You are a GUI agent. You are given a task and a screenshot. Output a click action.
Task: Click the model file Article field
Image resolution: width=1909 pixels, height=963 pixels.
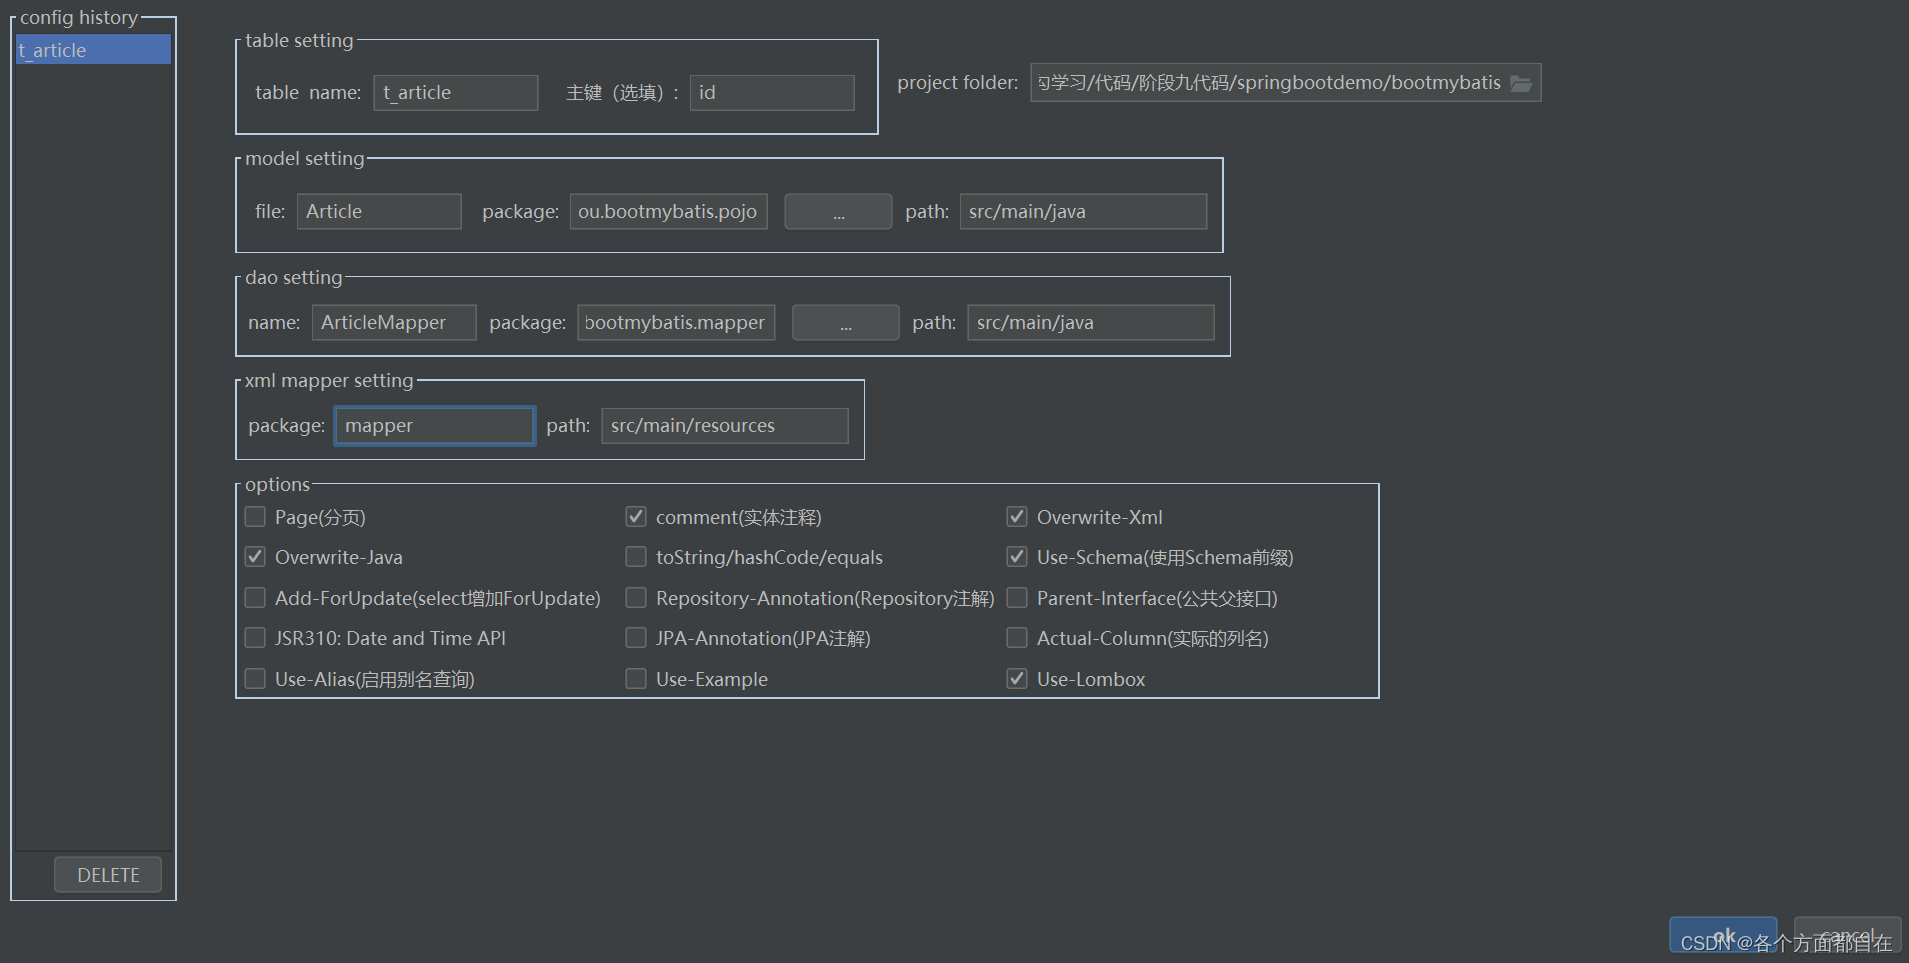pos(378,211)
